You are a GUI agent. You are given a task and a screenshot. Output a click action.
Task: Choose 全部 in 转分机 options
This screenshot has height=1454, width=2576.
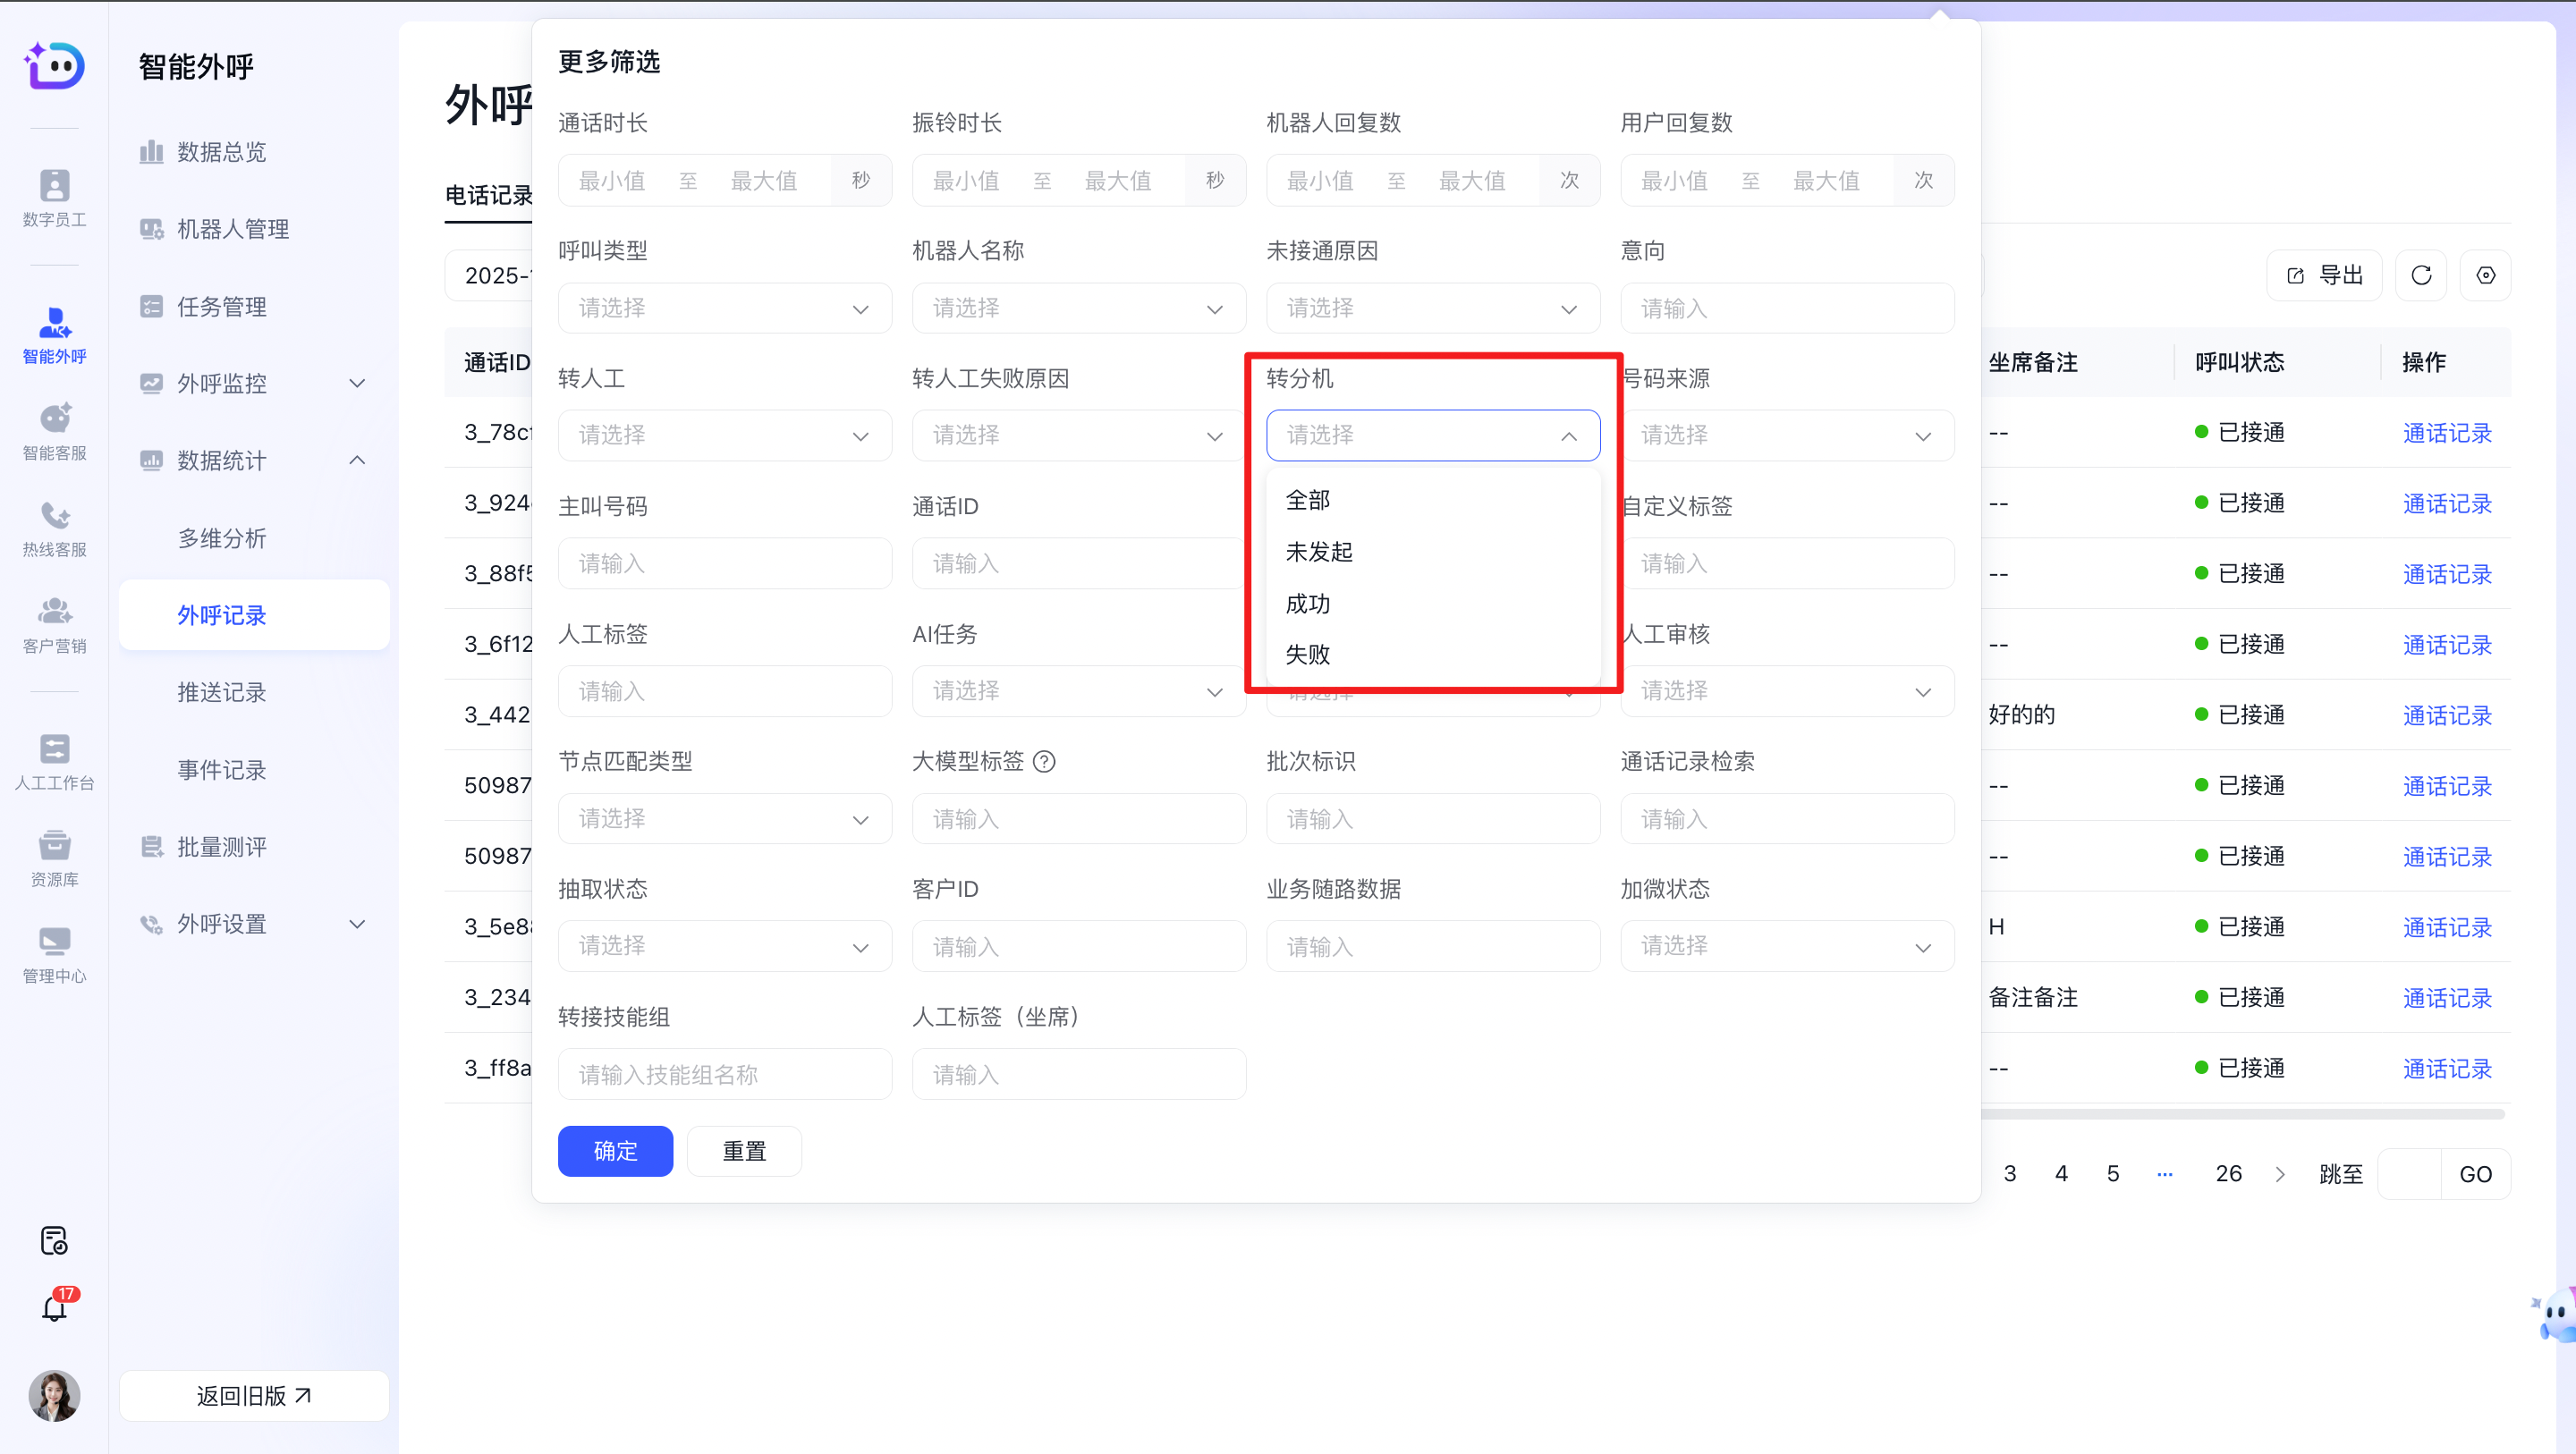point(1432,500)
